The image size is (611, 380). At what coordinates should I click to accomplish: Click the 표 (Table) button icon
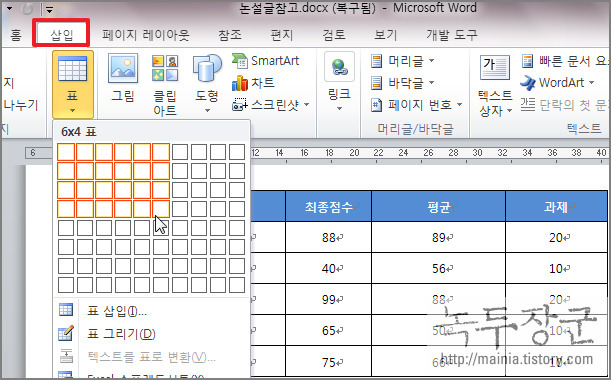coord(72,69)
